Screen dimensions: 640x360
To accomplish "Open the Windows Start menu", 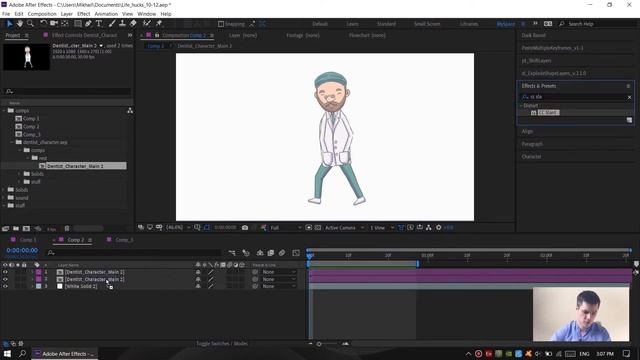I will (x=7, y=353).
